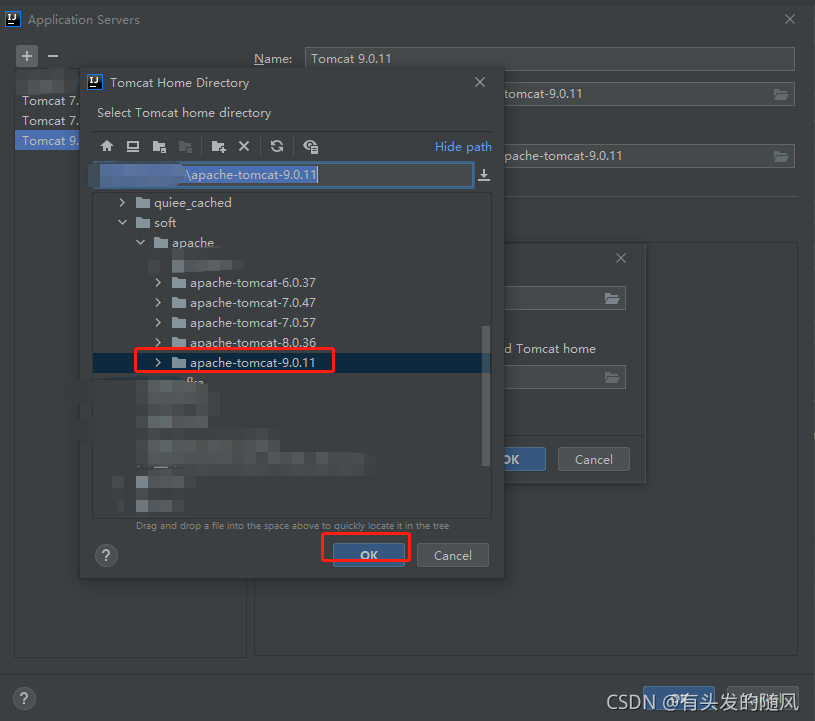Click the file tree vertical scrollbar
The width and height of the screenshot is (815, 721).
(486, 395)
